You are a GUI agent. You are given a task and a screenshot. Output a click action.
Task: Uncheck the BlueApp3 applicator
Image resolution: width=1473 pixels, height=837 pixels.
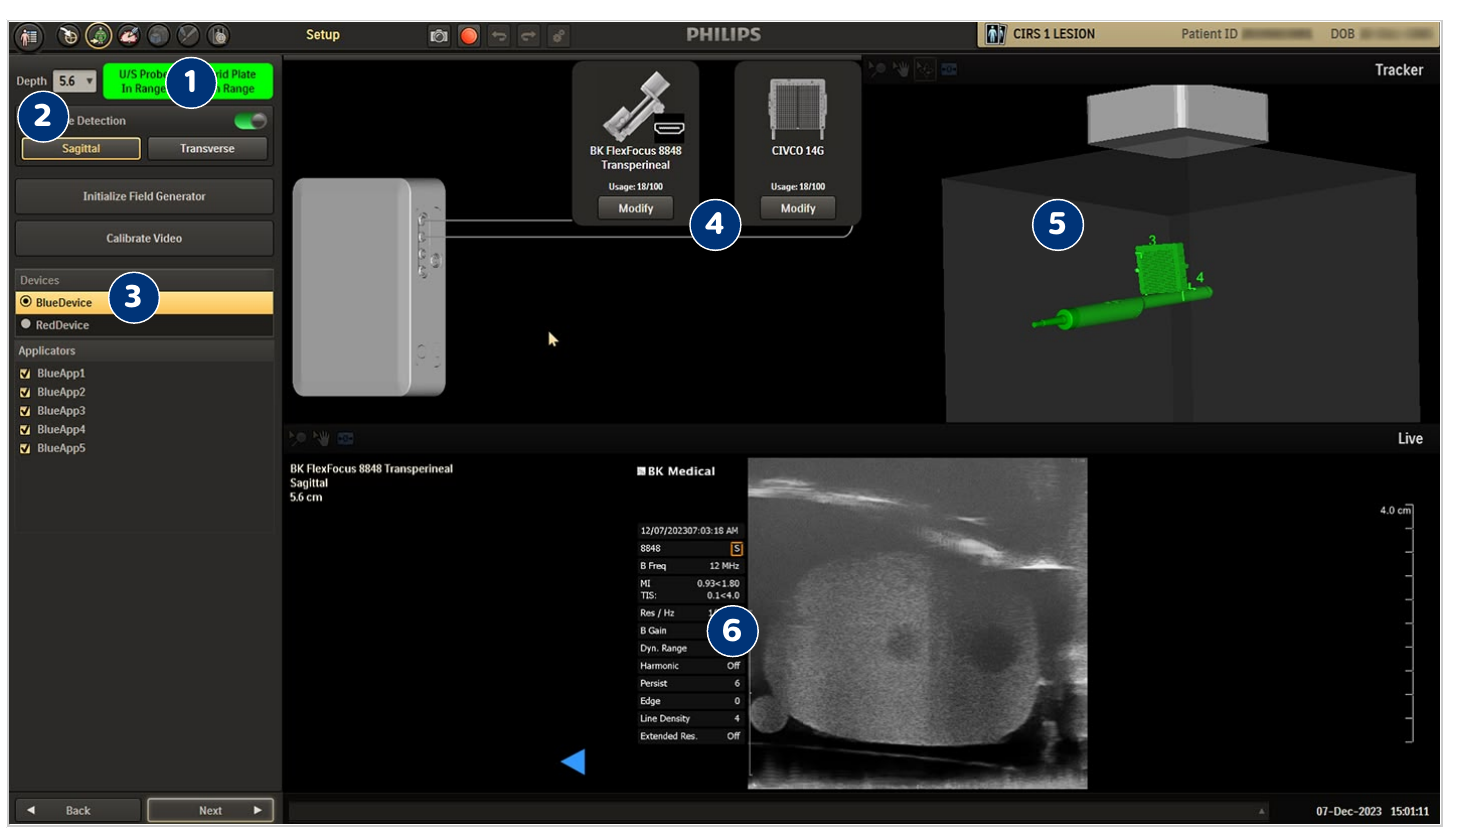click(25, 411)
